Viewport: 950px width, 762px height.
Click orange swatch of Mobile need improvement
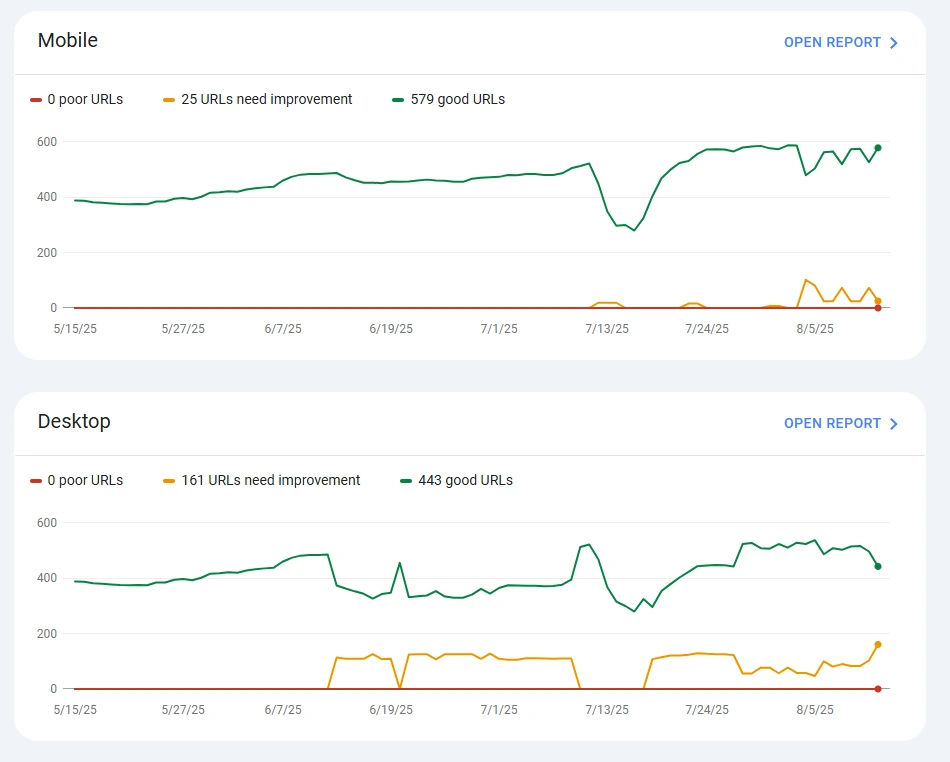[168, 100]
